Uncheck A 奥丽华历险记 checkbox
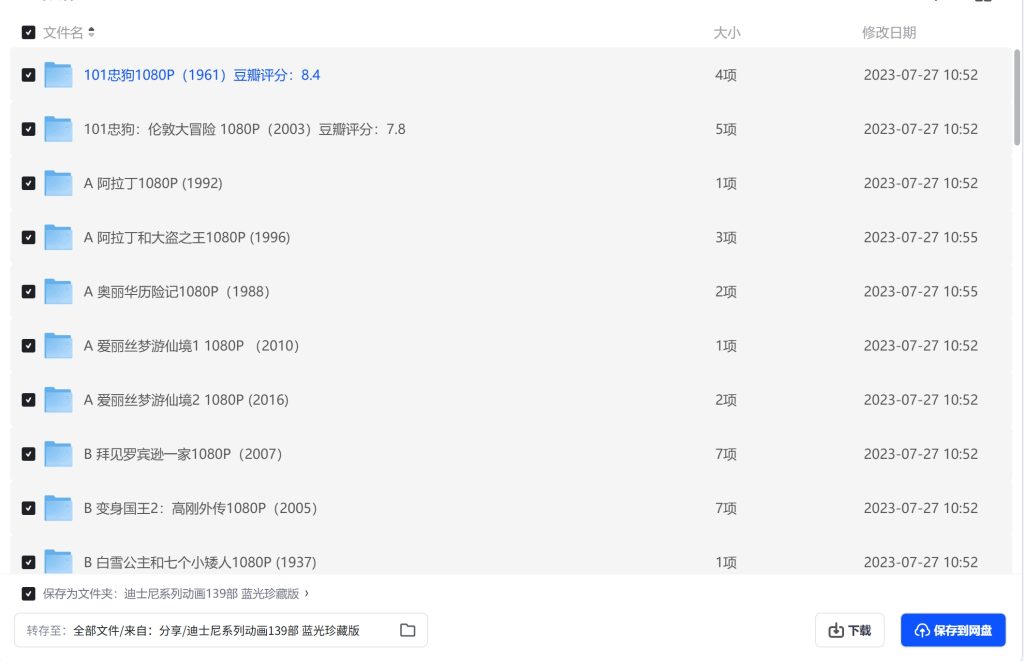Screen dimensions: 1024x661 [x=28, y=292]
